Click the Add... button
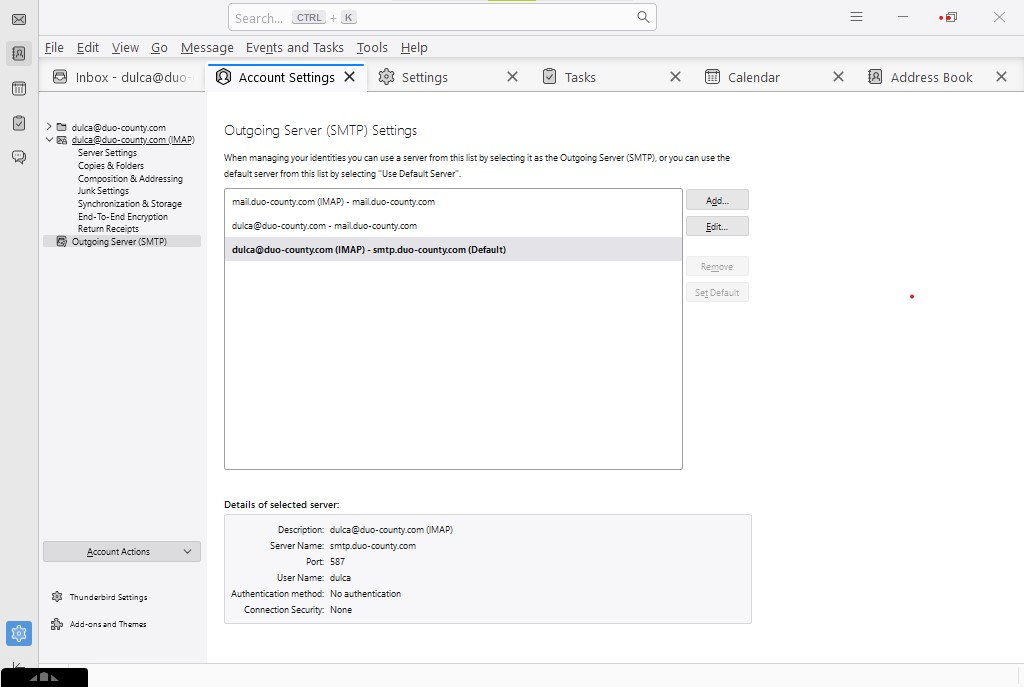Viewport: 1024px width, 687px height. [x=717, y=200]
